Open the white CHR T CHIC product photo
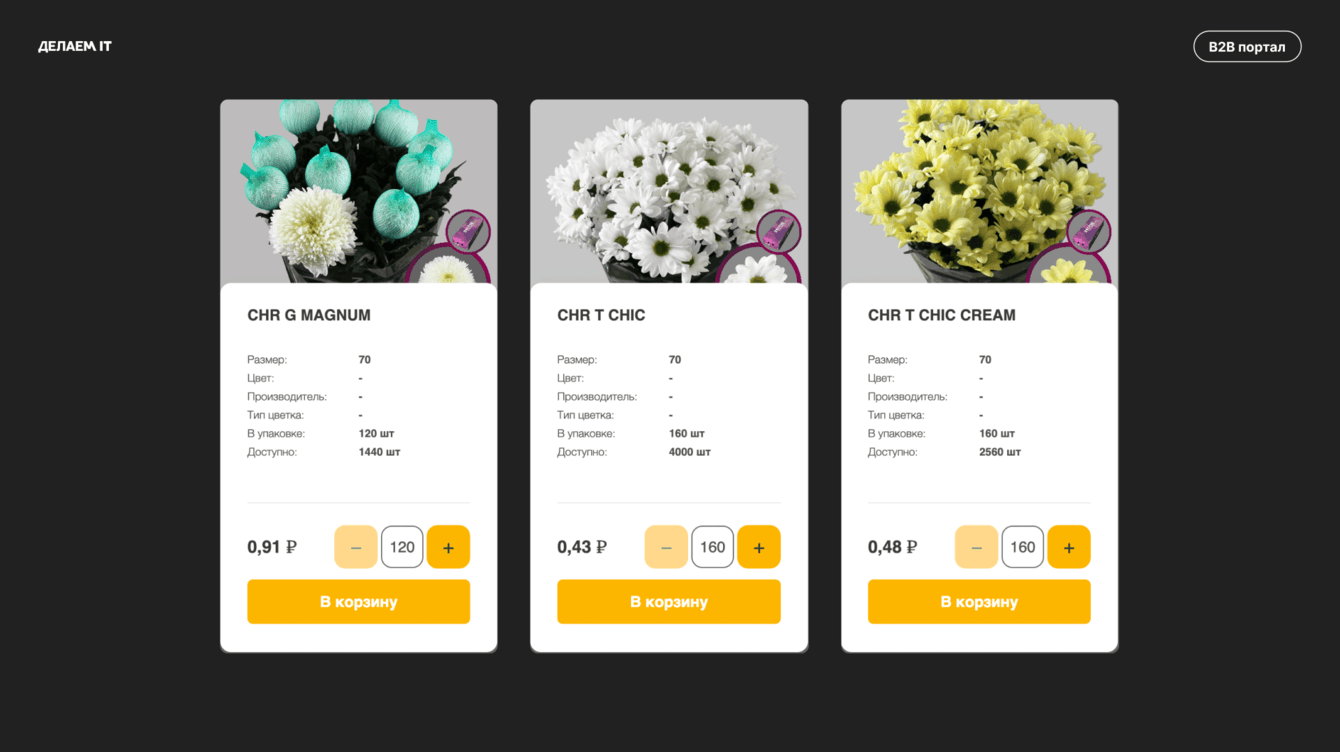Image resolution: width=1340 pixels, height=752 pixels. coord(669,191)
